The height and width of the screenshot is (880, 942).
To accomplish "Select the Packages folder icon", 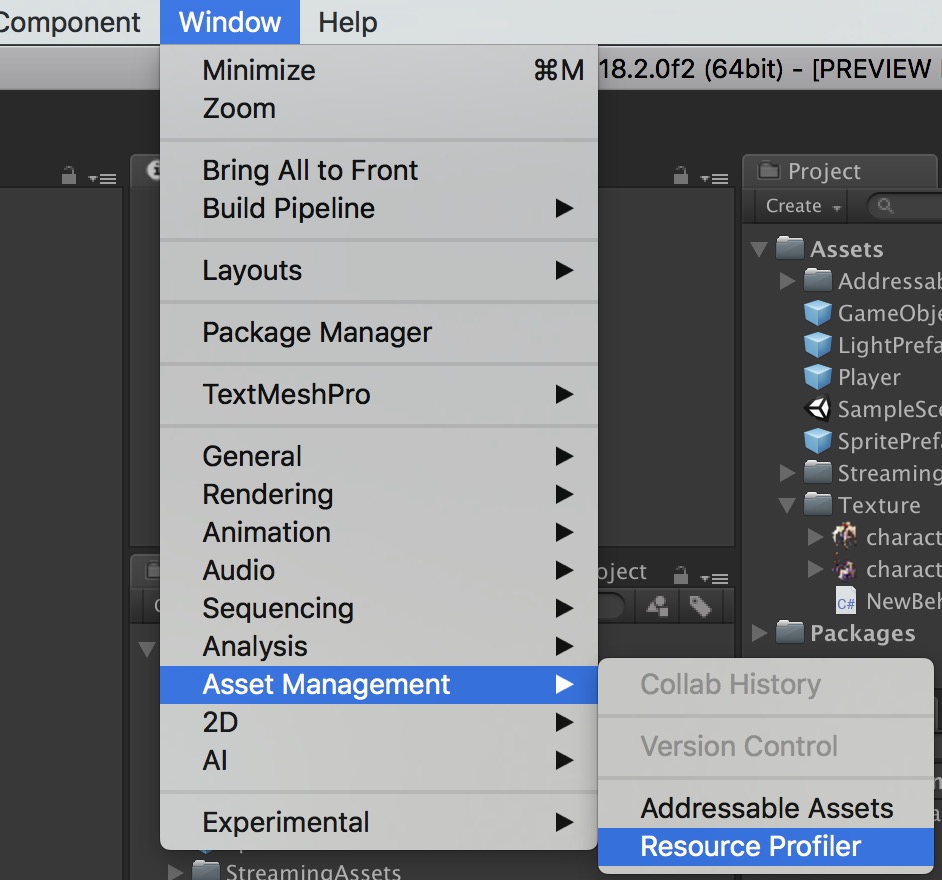I will (789, 632).
